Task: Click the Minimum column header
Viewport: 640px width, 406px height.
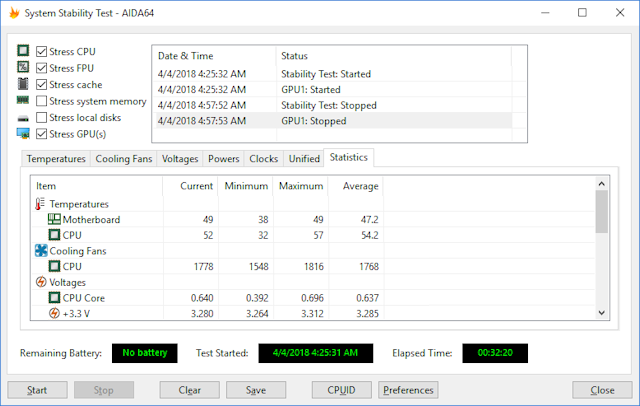Action: pyautogui.click(x=245, y=186)
